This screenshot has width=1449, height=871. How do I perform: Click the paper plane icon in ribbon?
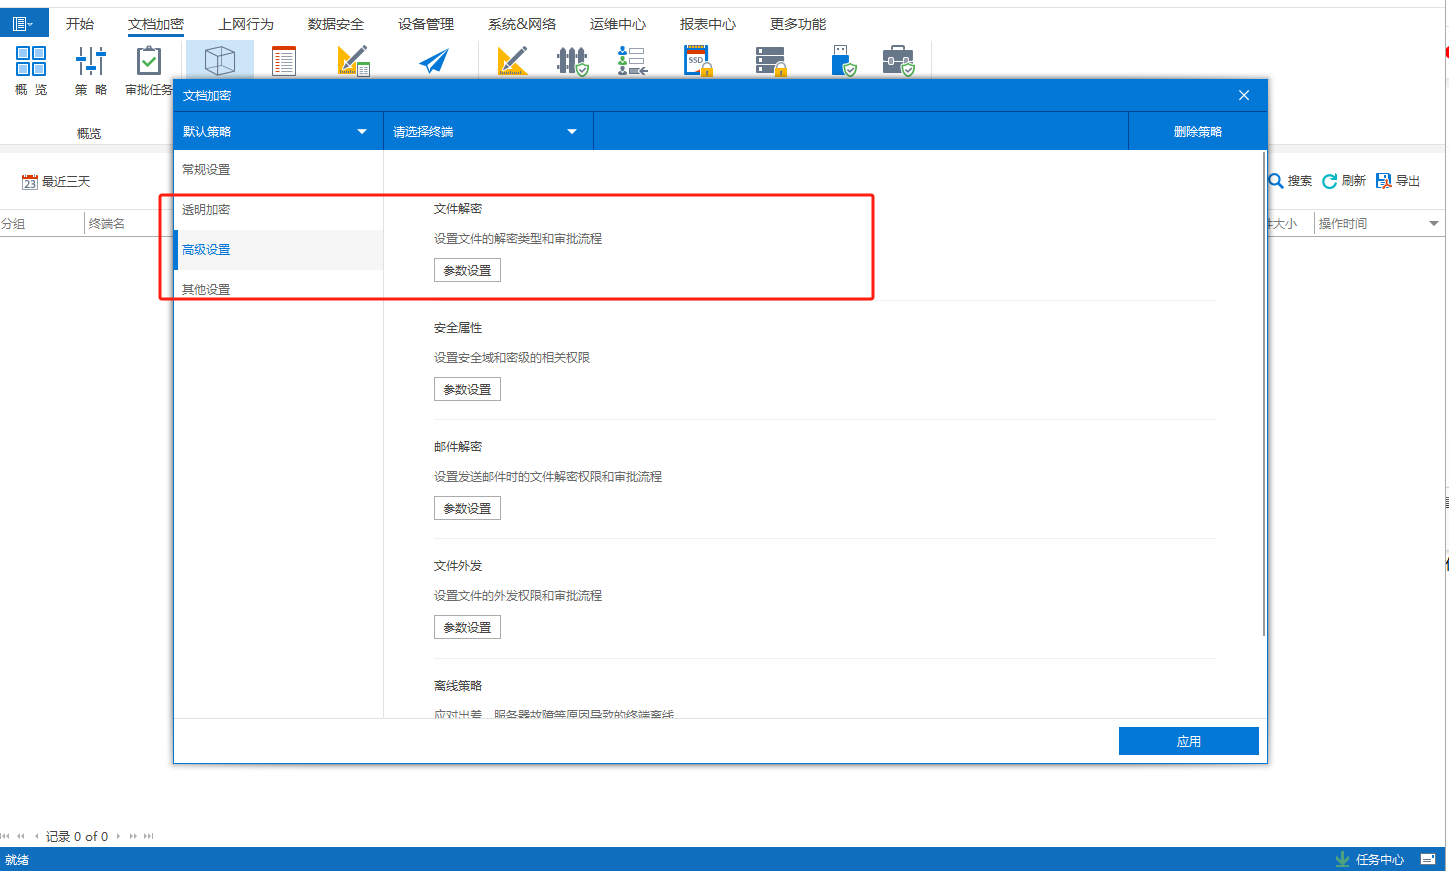coord(433,62)
